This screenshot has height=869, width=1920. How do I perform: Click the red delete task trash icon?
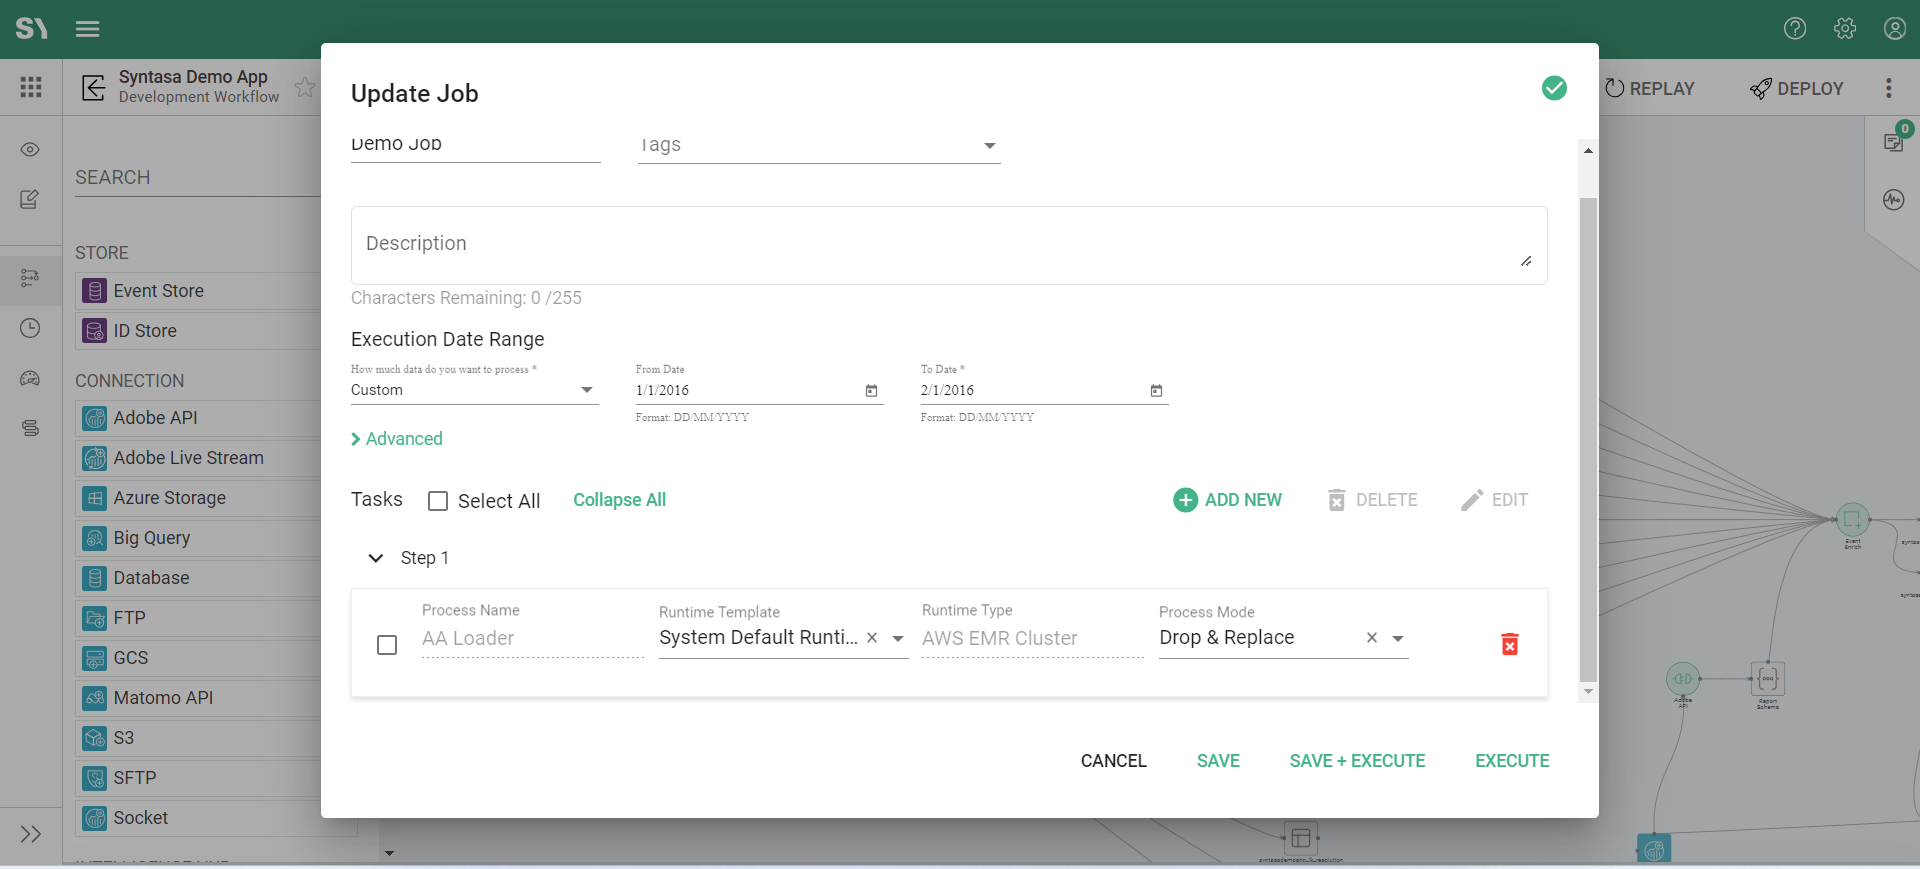pos(1509,644)
